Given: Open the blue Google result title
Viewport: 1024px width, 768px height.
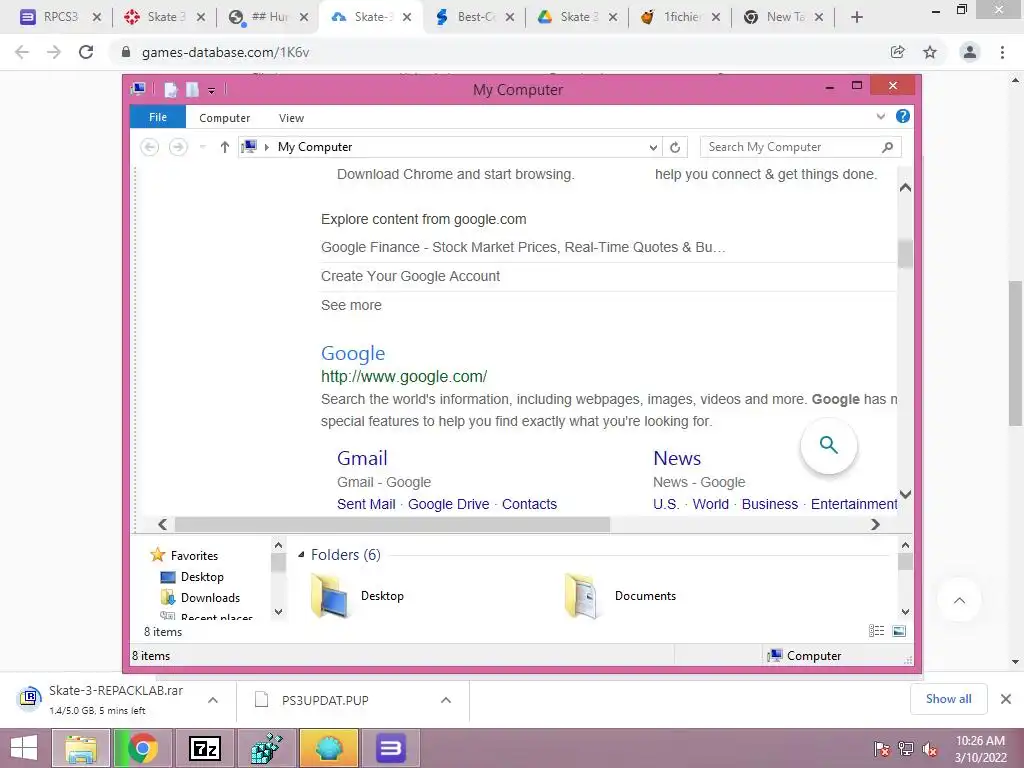Looking at the screenshot, I should click(x=353, y=353).
